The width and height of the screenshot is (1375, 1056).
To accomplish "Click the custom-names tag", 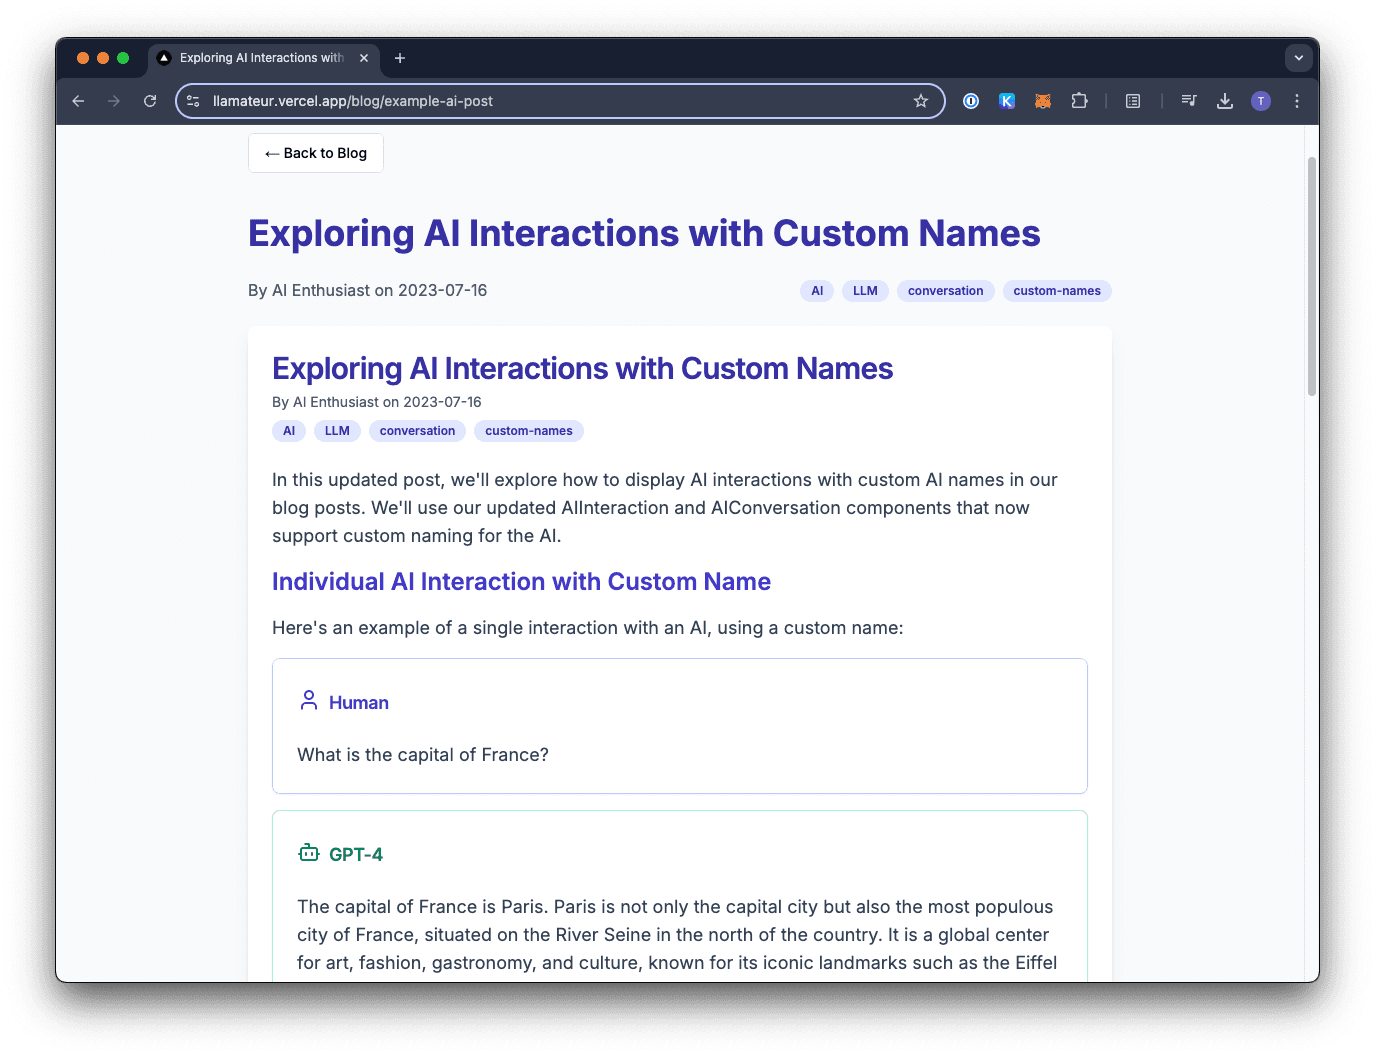I will 1057,290.
